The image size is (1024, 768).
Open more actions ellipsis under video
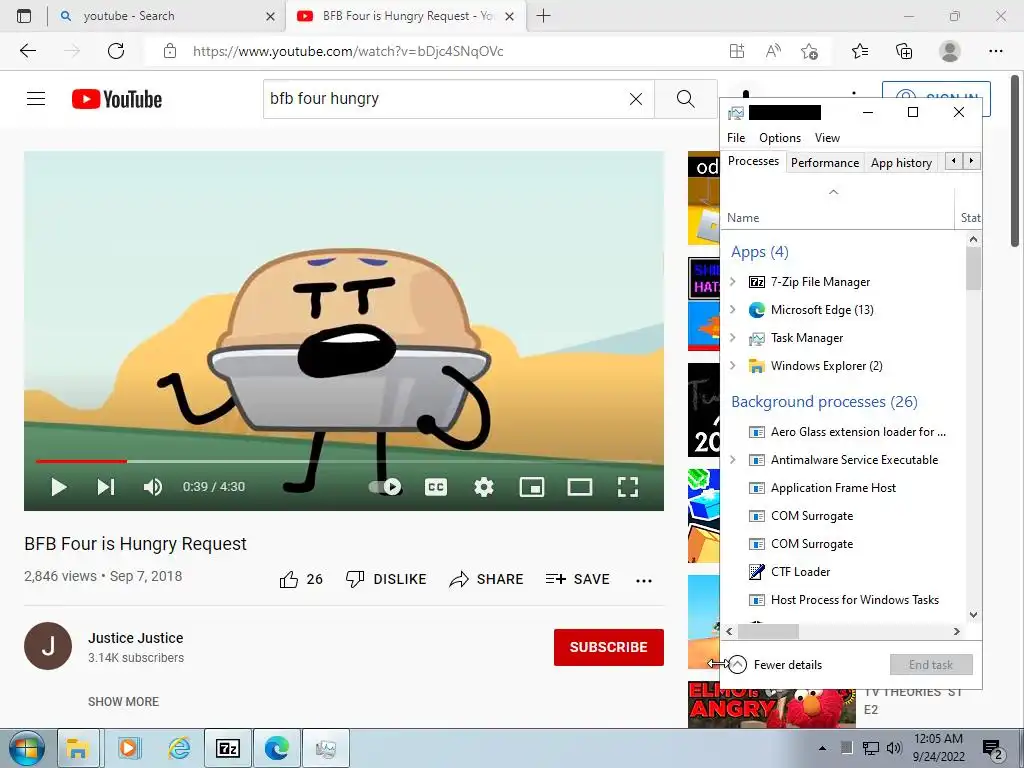[x=644, y=581]
